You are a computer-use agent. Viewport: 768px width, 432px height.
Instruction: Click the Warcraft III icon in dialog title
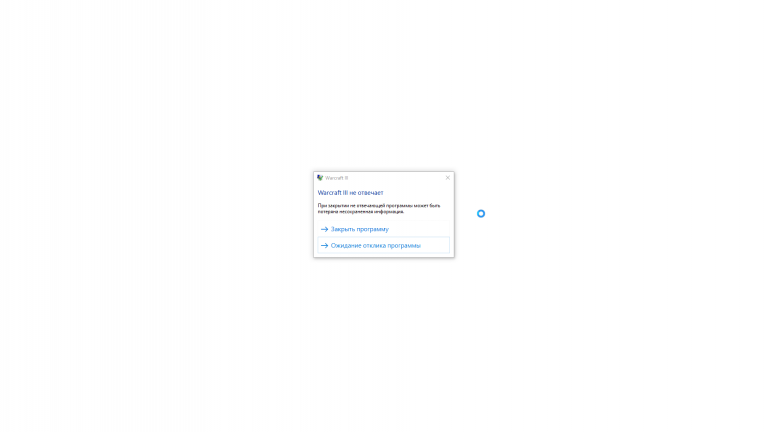coord(320,178)
